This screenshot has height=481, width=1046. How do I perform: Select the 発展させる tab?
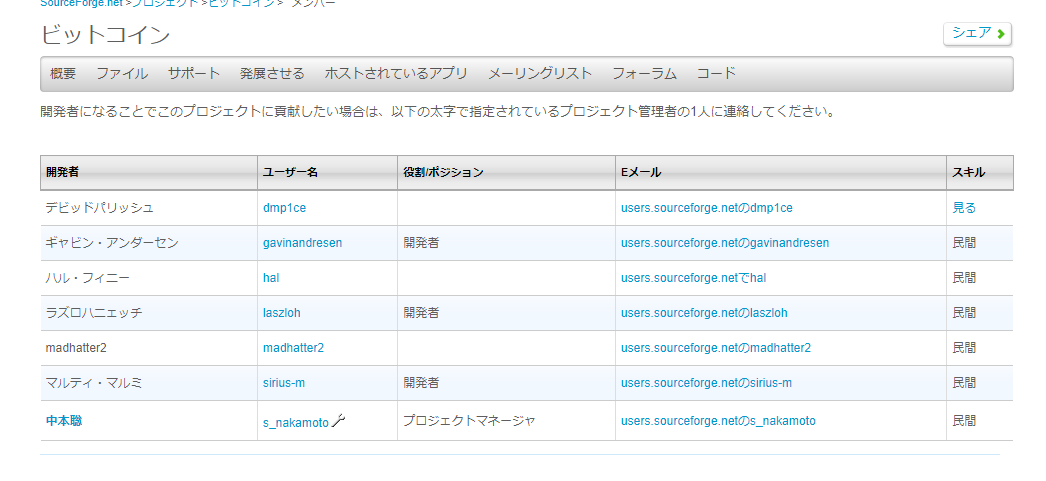click(x=272, y=73)
